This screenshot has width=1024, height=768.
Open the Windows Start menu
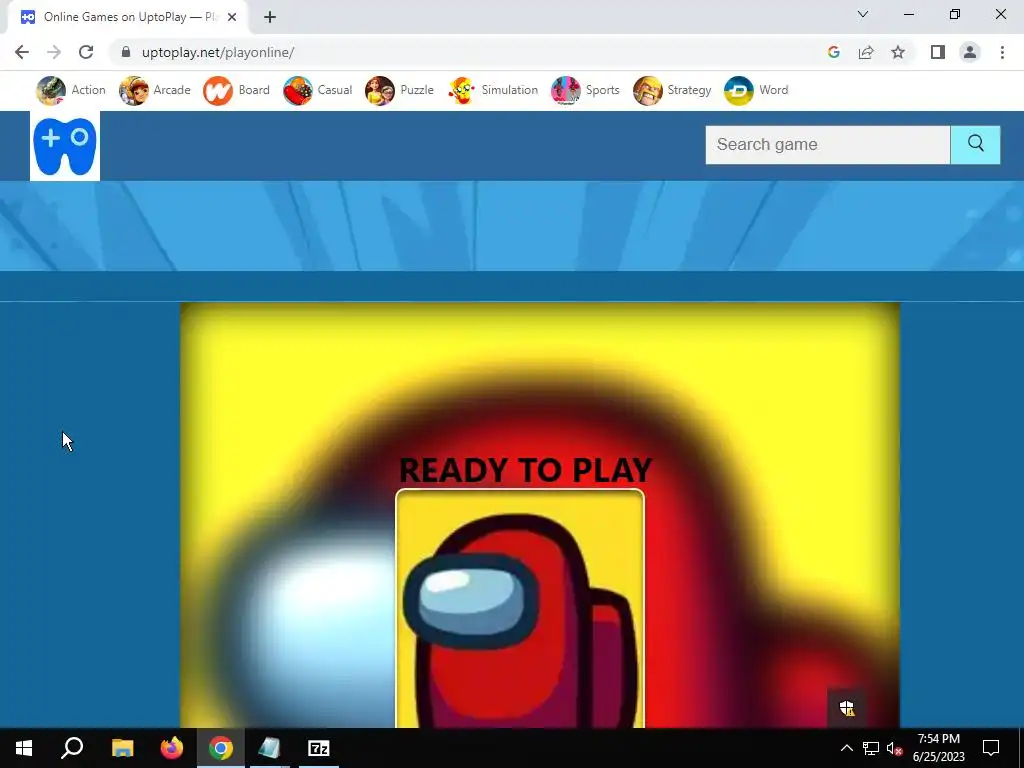pyautogui.click(x=24, y=748)
